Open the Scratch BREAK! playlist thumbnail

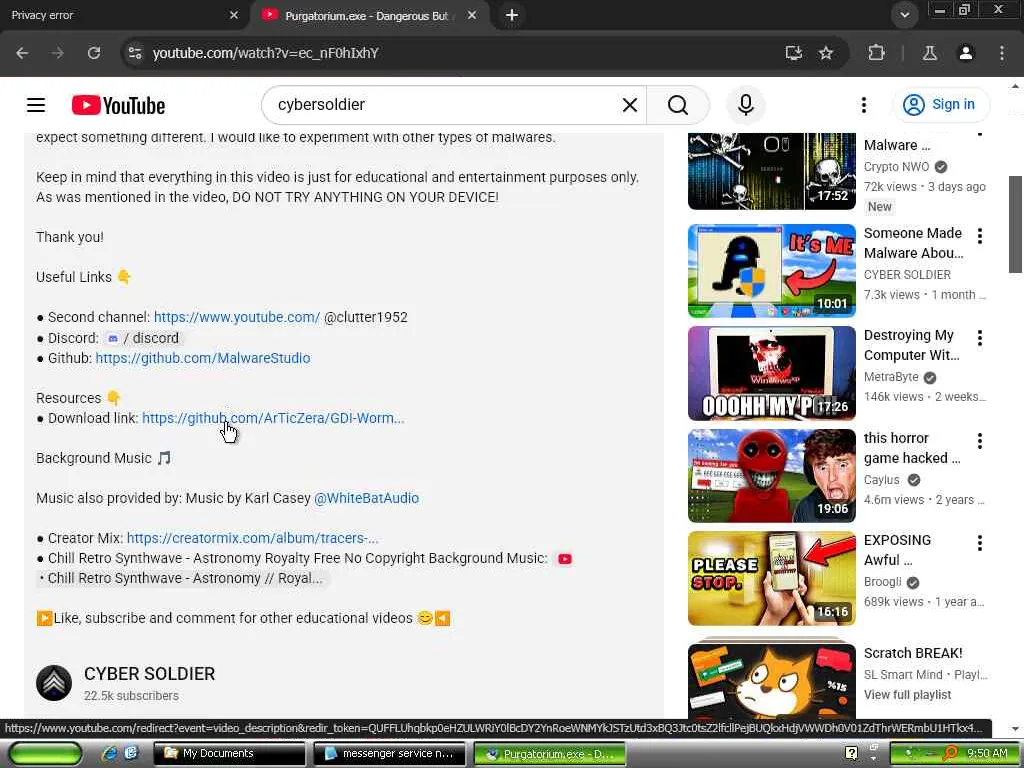pos(772,680)
